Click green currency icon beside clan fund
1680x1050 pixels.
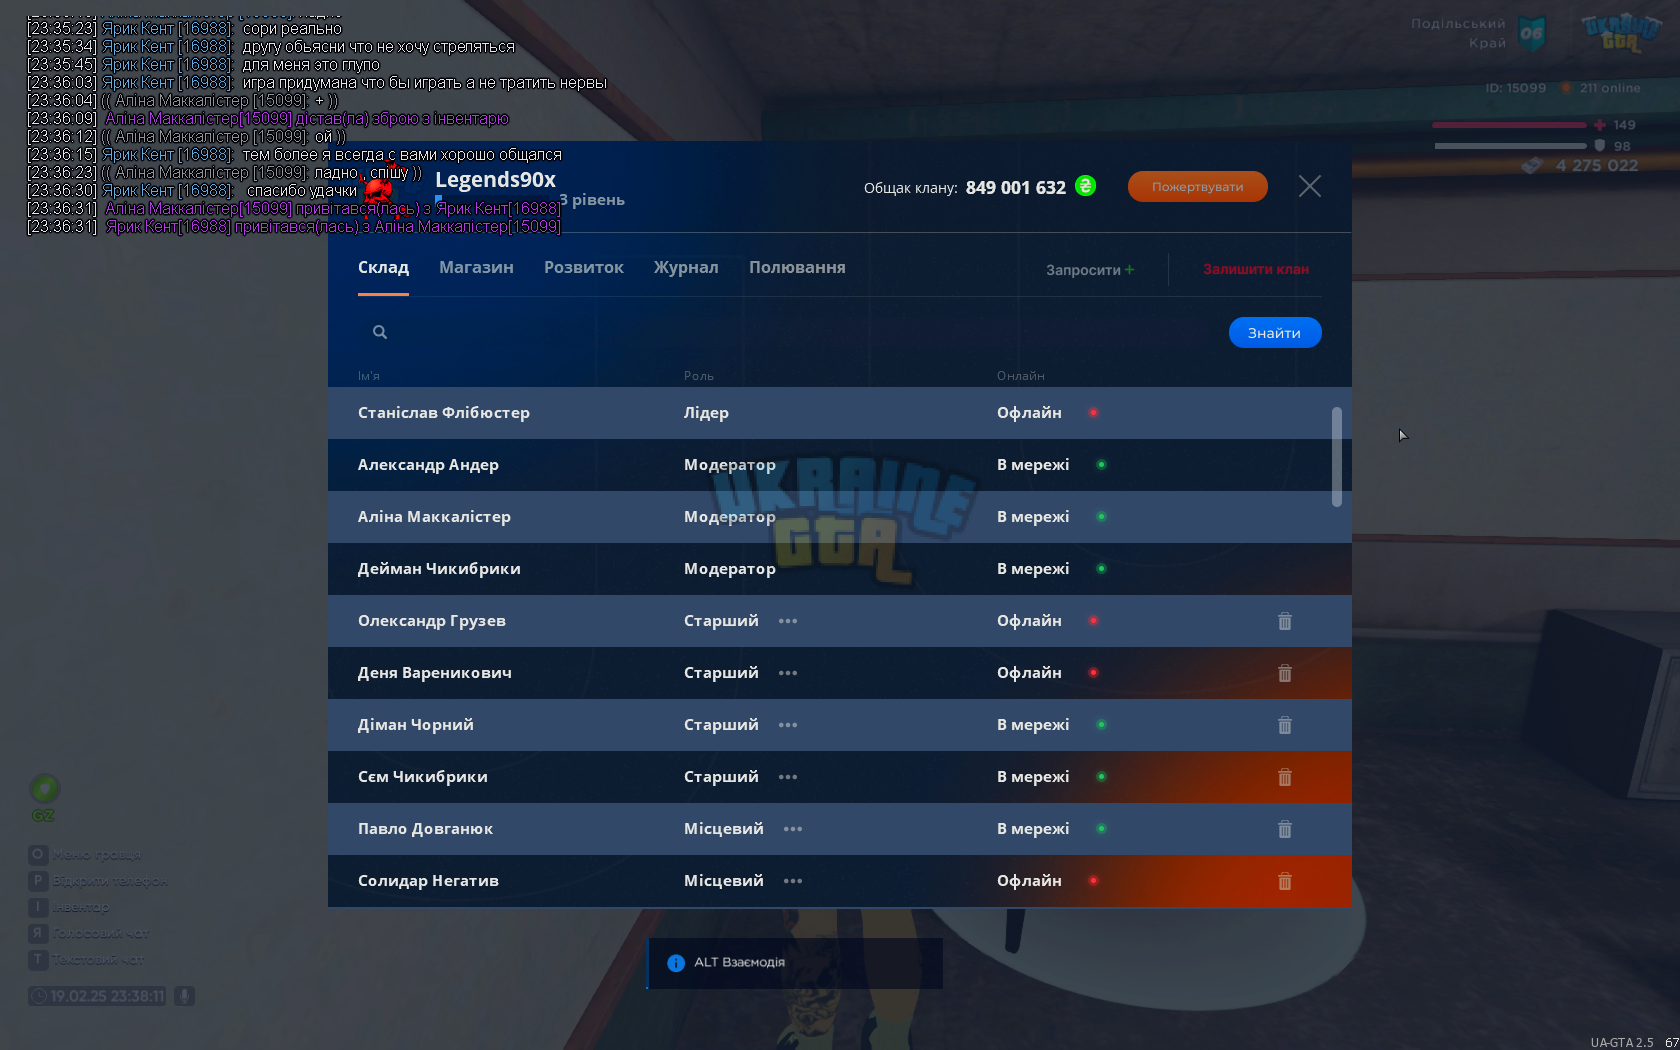pos(1085,186)
